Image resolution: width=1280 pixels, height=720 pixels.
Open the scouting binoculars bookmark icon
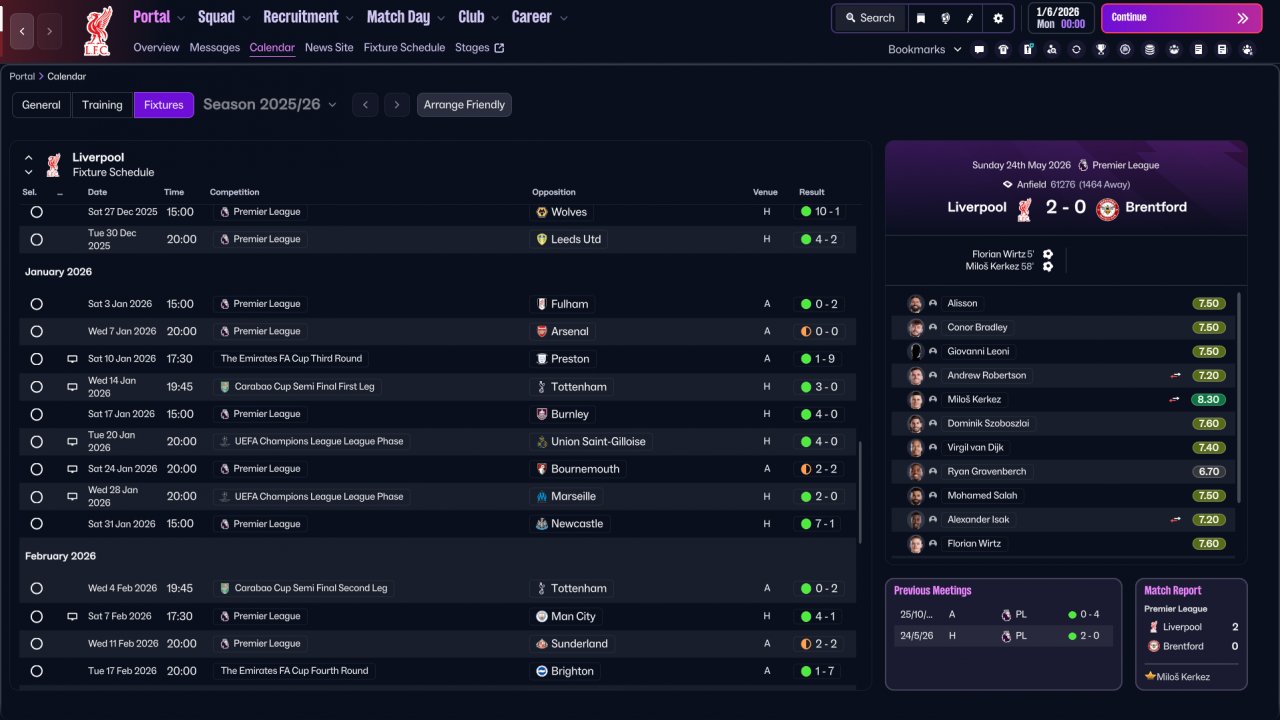point(1052,49)
